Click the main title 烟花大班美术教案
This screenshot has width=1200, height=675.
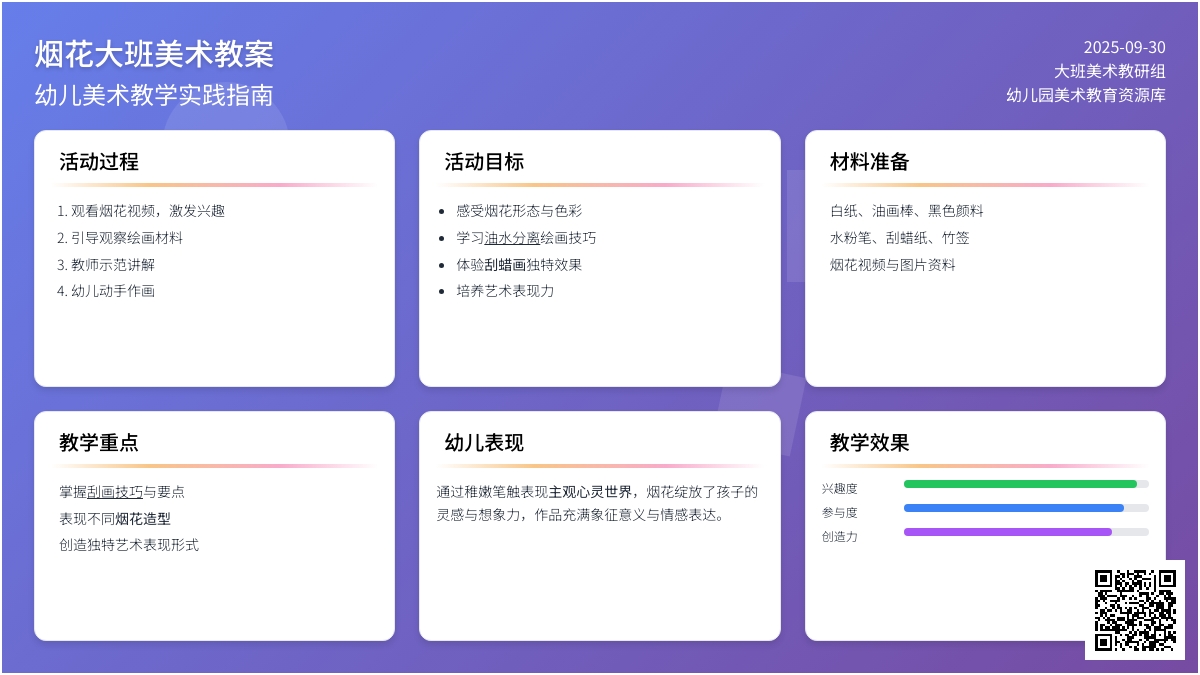[x=154, y=54]
